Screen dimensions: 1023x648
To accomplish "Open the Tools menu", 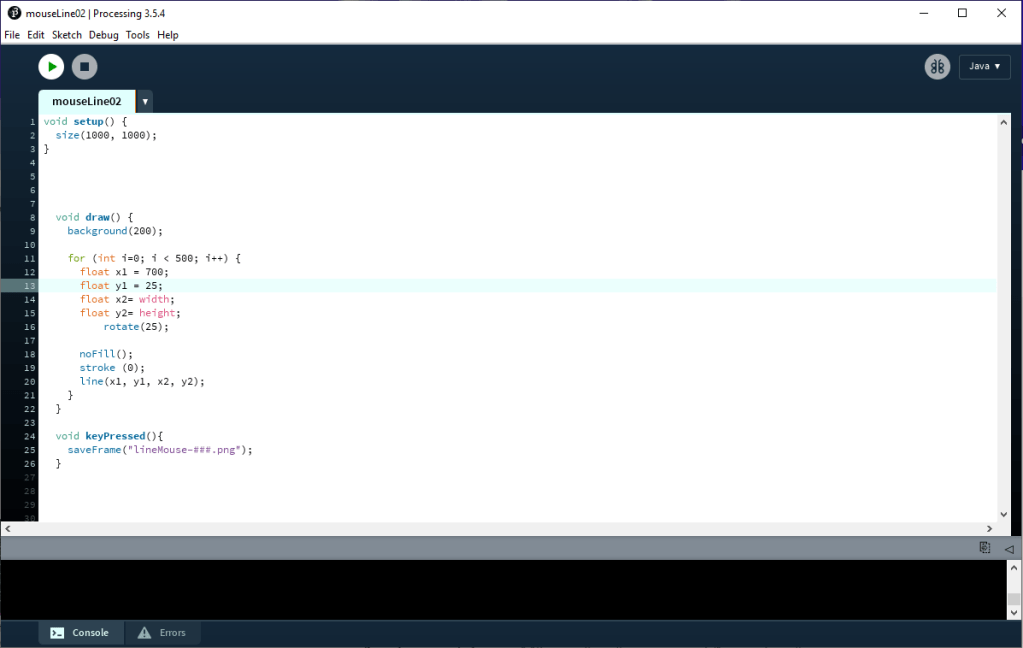I will coord(137,35).
